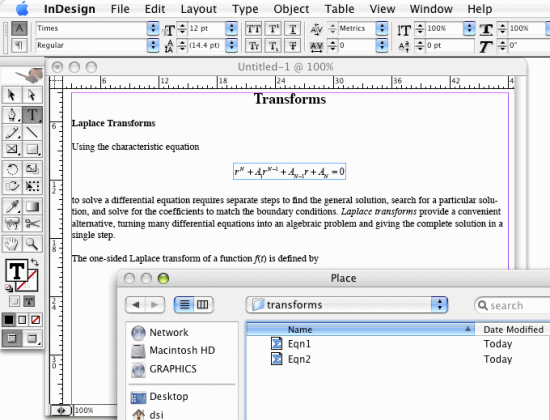
Task: Click the Fill color swatch
Action: [x=16, y=271]
